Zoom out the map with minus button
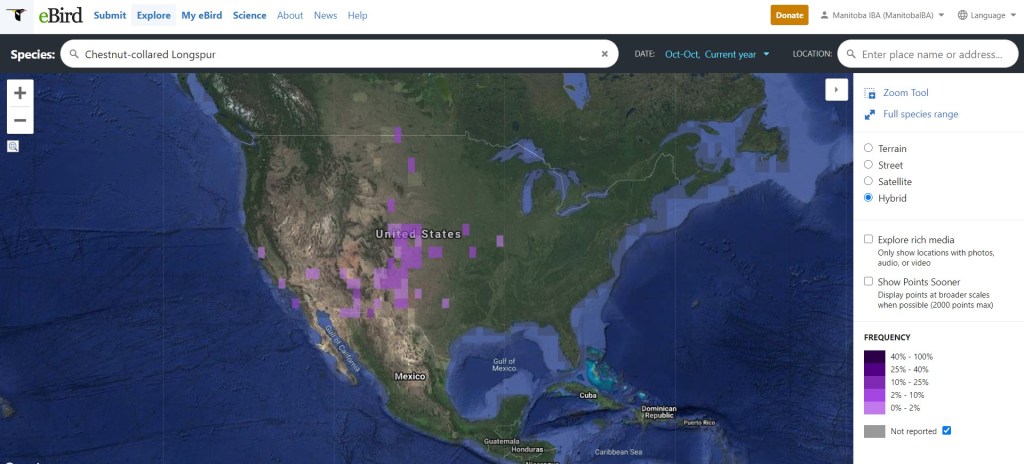This screenshot has height=464, width=1024. point(20,120)
